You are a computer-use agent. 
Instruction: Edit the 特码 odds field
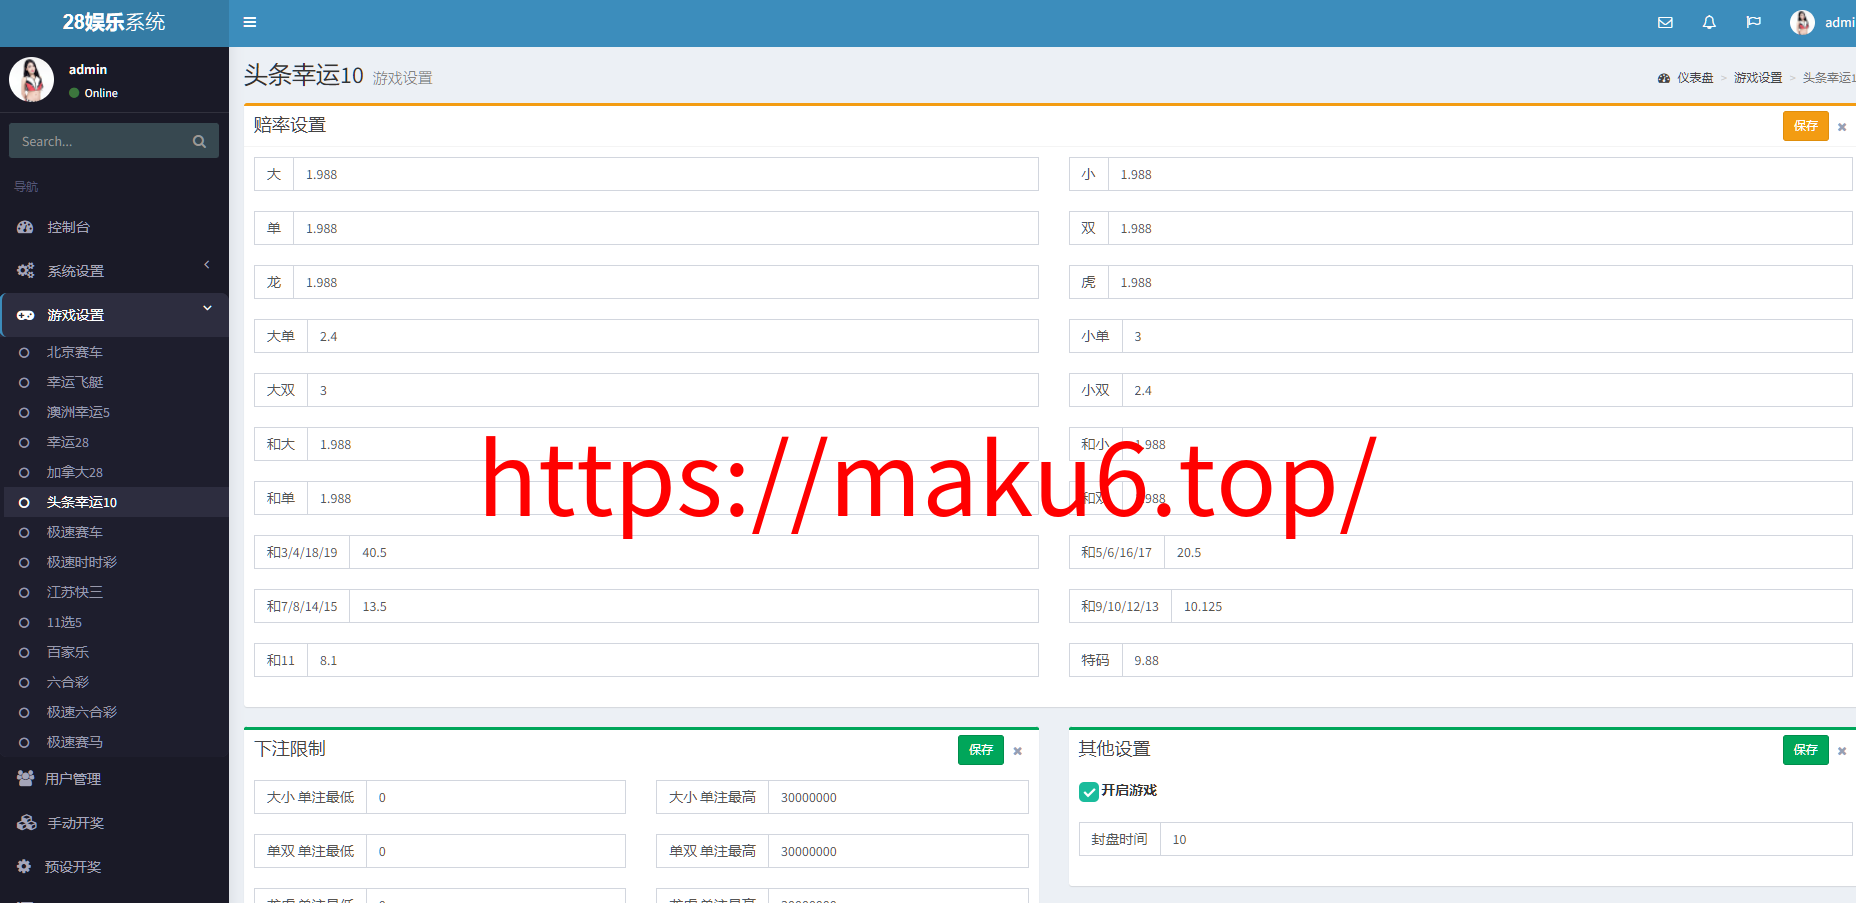[x=1487, y=660]
